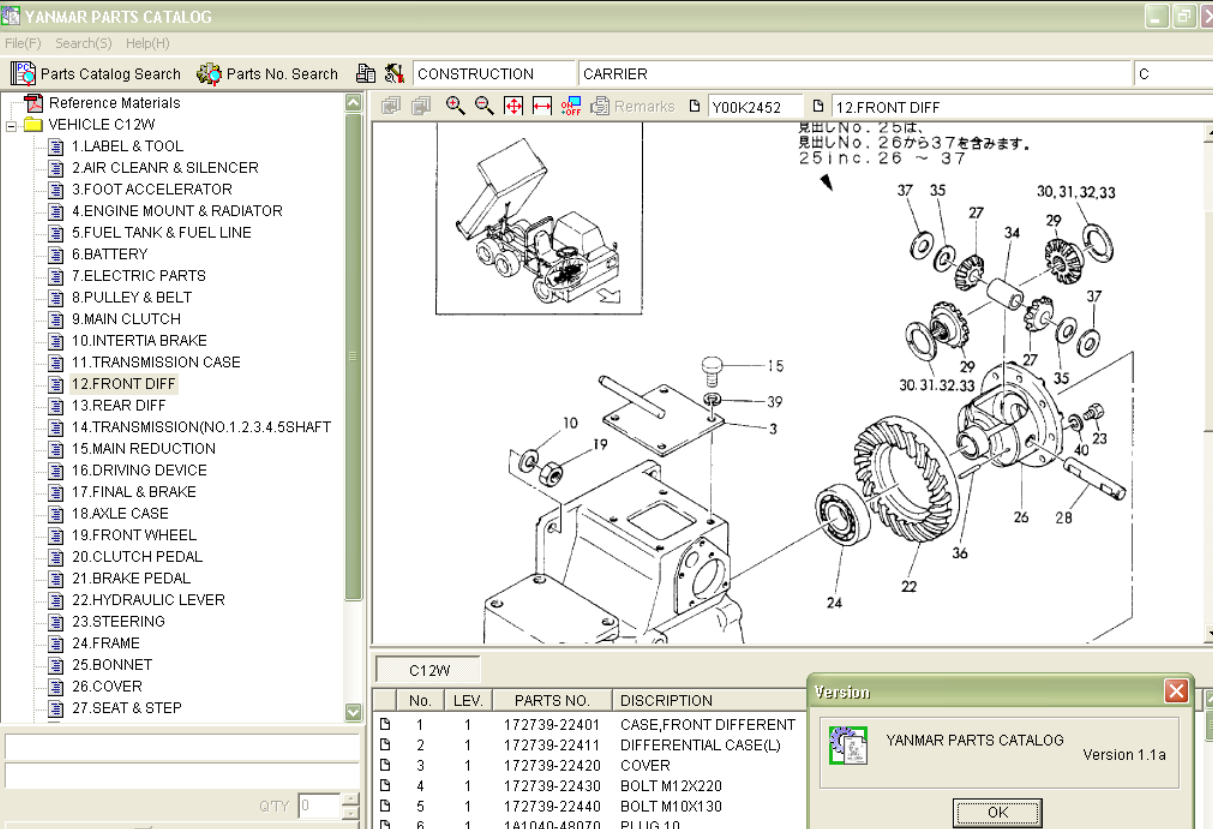Click the LEV. column header
The height and width of the screenshot is (829, 1213).
point(467,700)
